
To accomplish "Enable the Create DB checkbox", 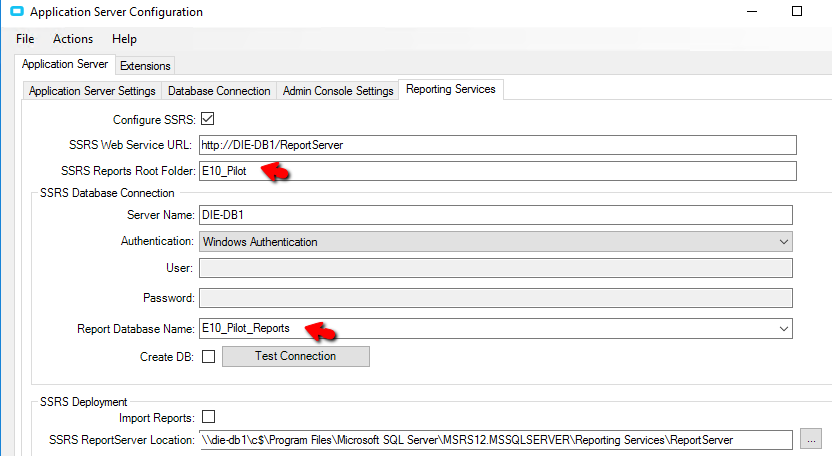I will click(209, 356).
